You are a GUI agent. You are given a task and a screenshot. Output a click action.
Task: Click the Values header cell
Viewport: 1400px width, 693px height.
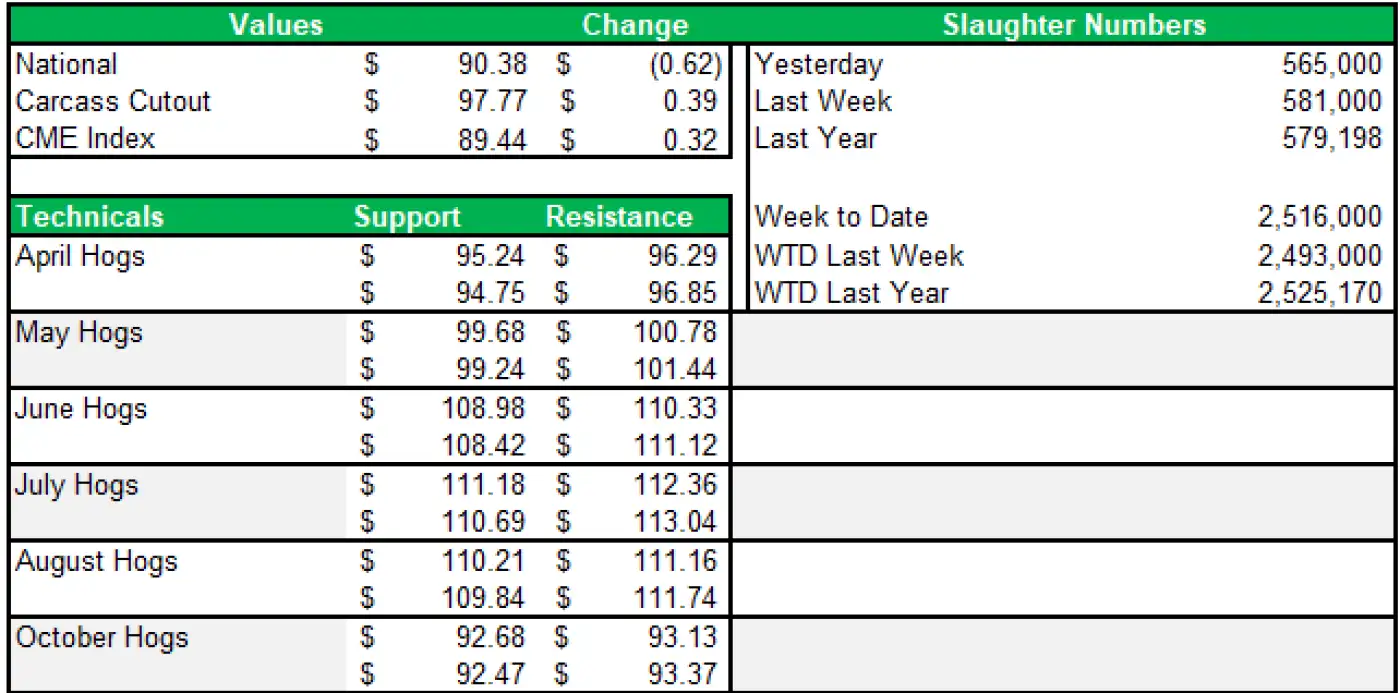pyautogui.click(x=276, y=25)
